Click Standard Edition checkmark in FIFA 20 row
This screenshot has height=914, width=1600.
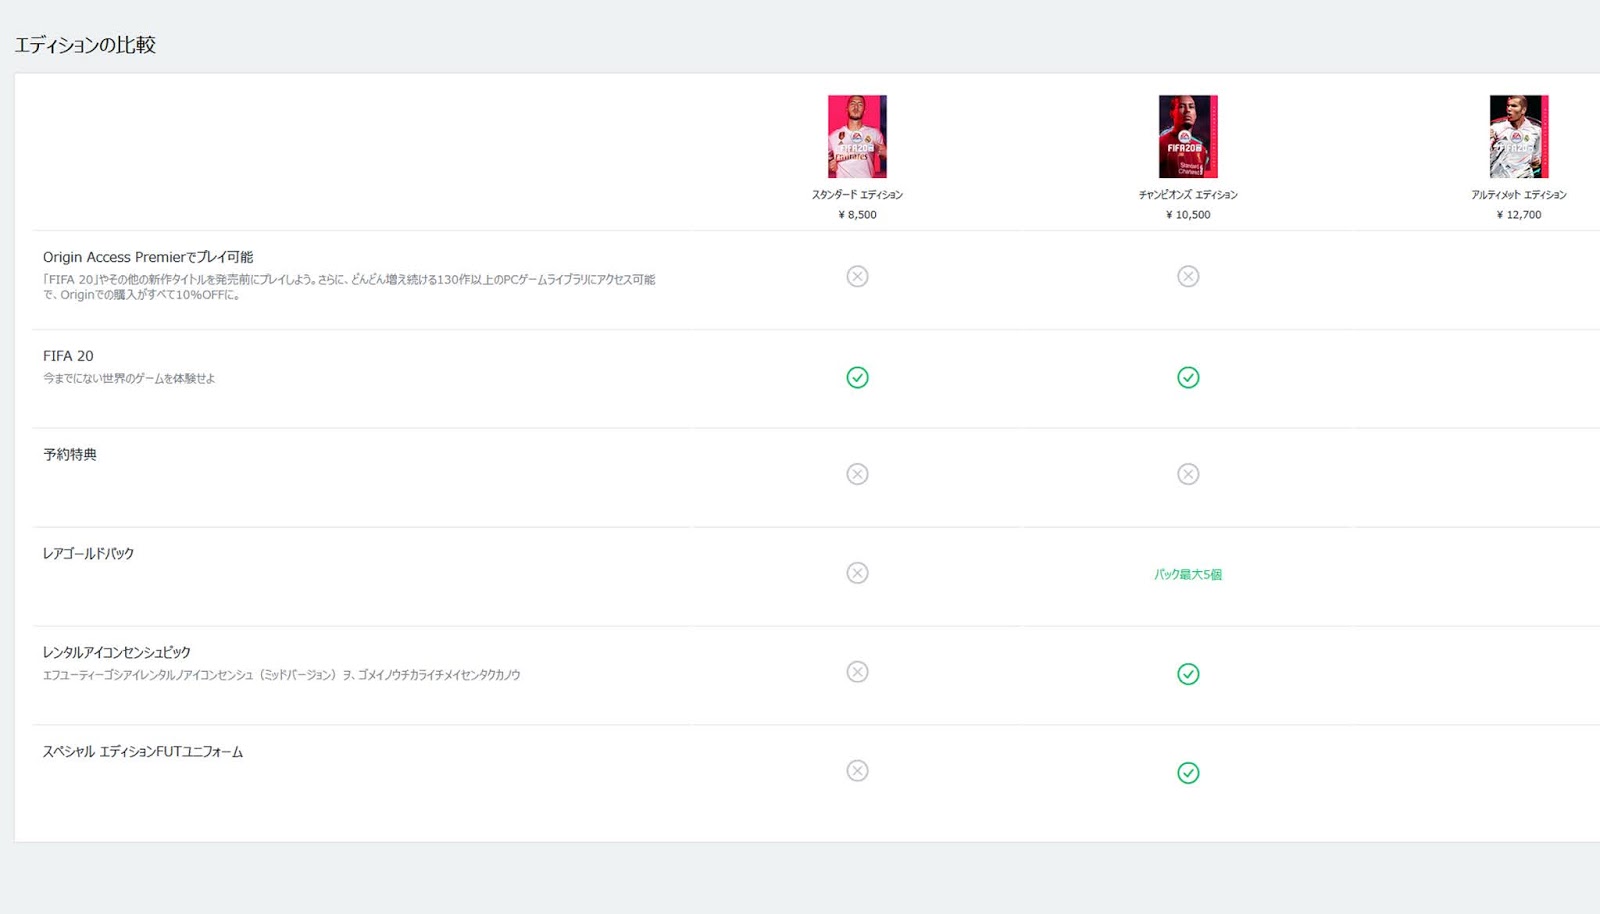pyautogui.click(x=857, y=377)
